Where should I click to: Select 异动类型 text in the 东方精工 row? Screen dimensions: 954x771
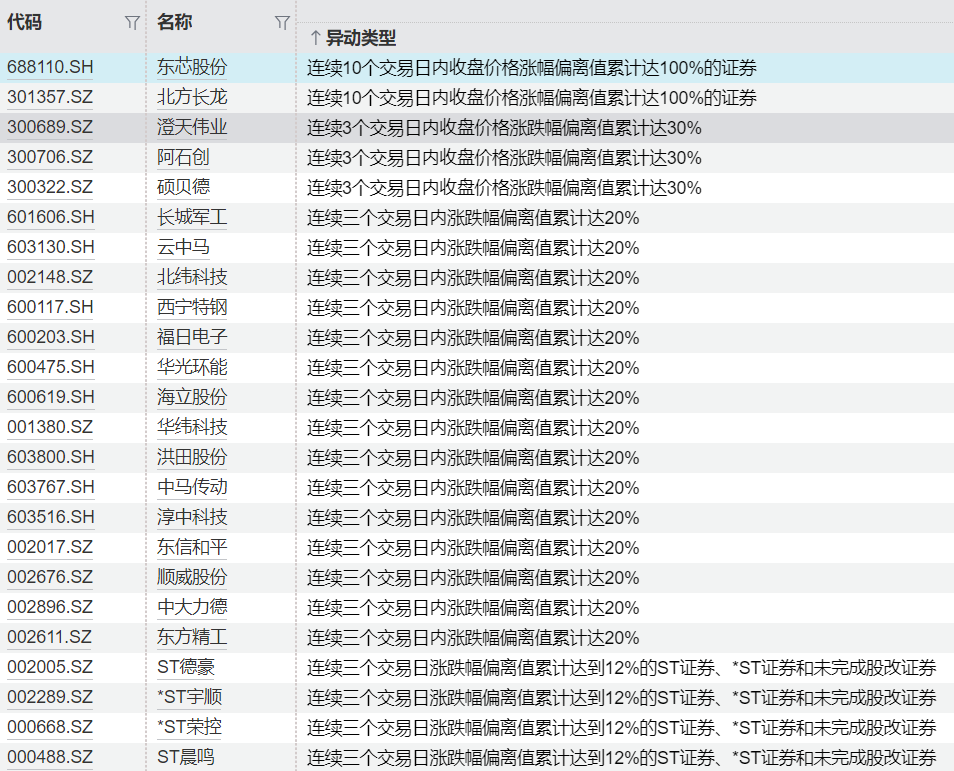click(x=473, y=638)
